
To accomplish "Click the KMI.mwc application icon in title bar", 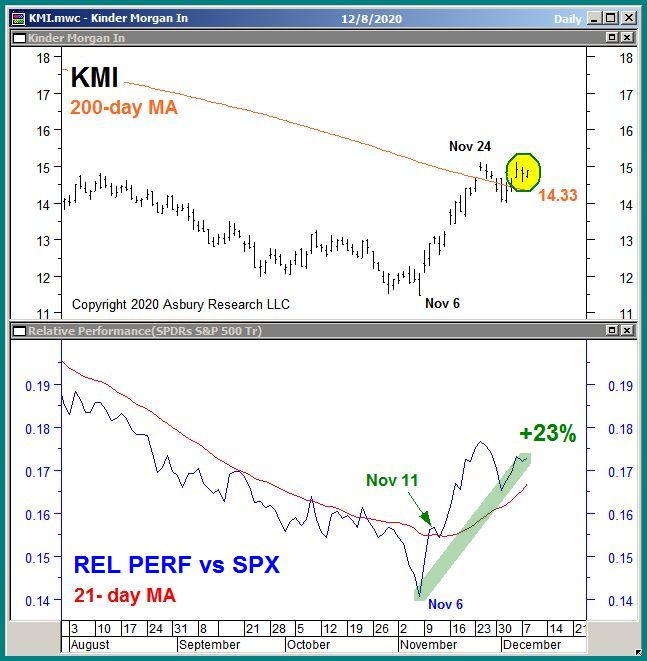I will pyautogui.click(x=17, y=17).
